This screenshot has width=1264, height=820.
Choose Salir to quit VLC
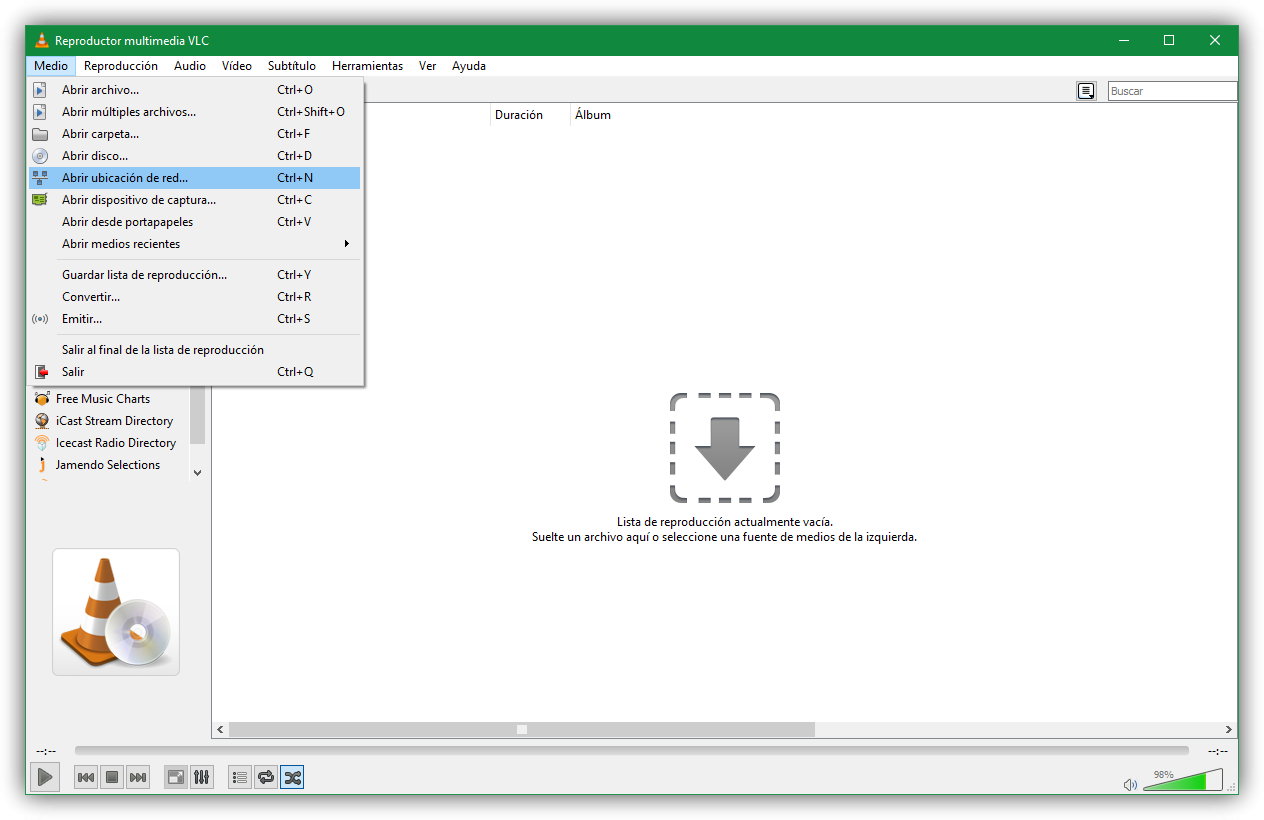pyautogui.click(x=195, y=372)
